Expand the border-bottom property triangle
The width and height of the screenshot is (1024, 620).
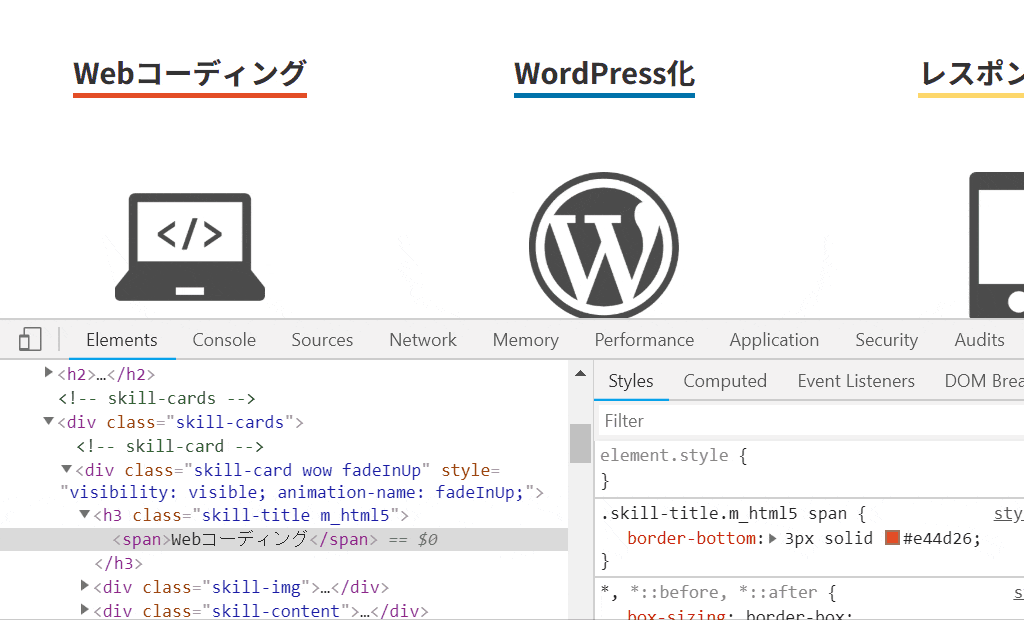[x=772, y=539]
